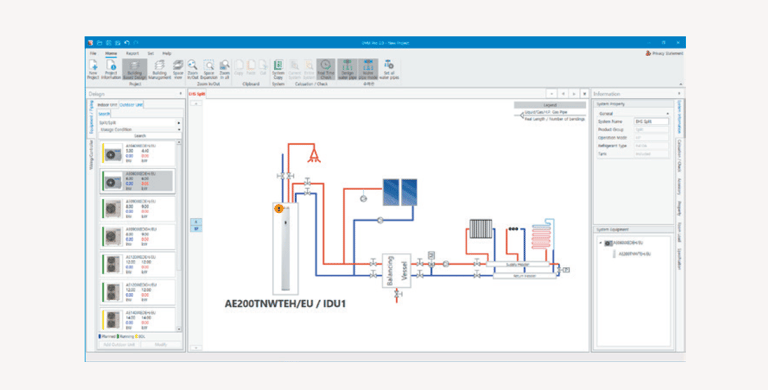Toggle Building Based Design mode
This screenshot has height=390, width=768.
click(x=135, y=69)
